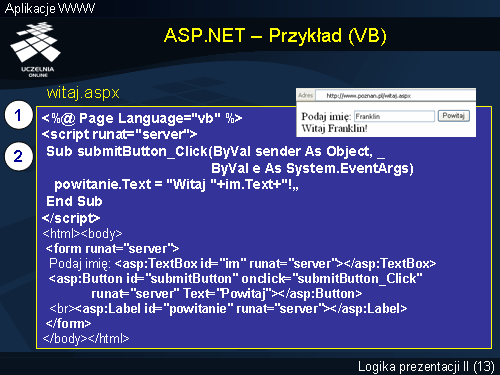Click the line '<%@ Page Language="vb" %>'
This screenshot has height=375, width=500.
142,118
